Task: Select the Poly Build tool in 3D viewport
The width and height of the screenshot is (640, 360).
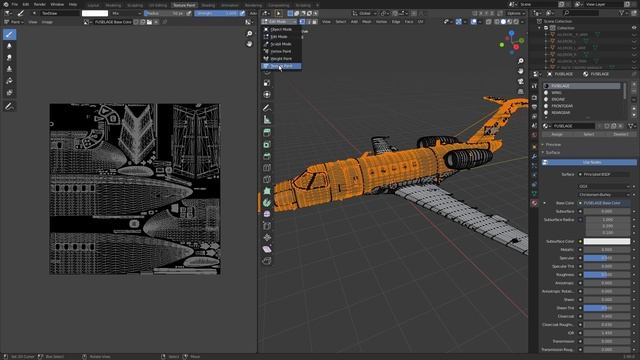Action: click(x=267, y=191)
